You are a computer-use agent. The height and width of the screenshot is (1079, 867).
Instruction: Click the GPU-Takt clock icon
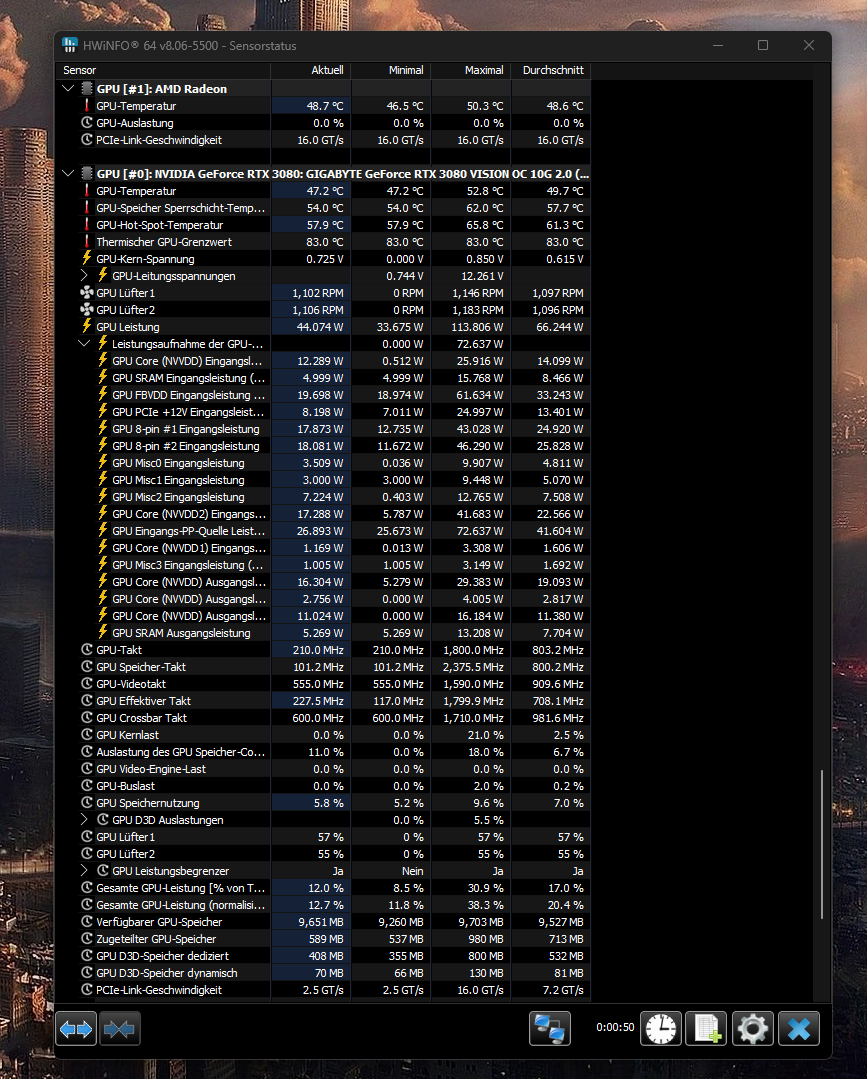coord(87,650)
